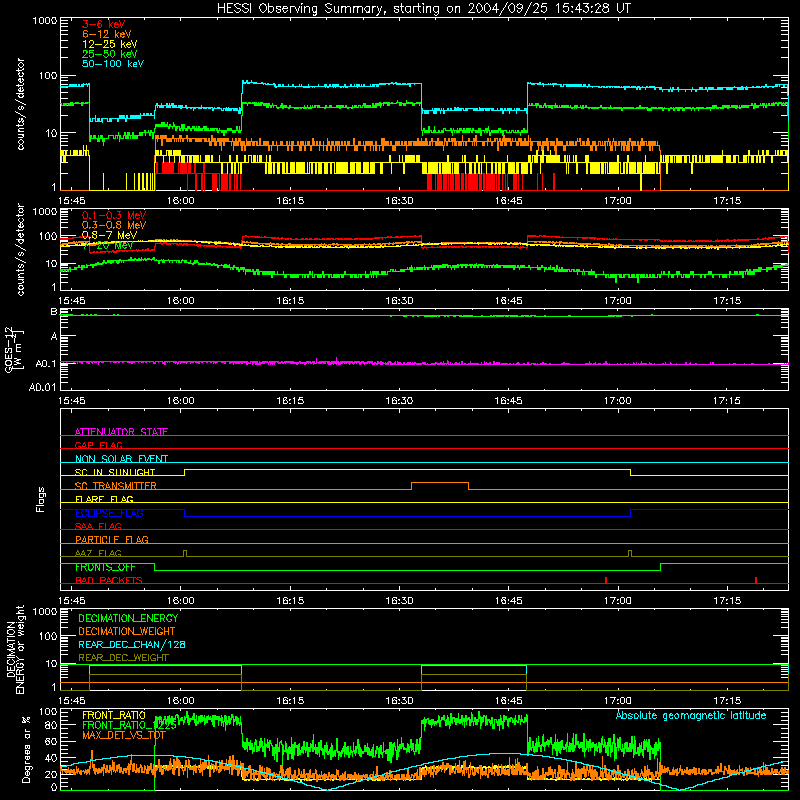Select the 3-6 keV legend label
Image resolution: width=800 pixels, height=800 pixels.
click(104, 24)
